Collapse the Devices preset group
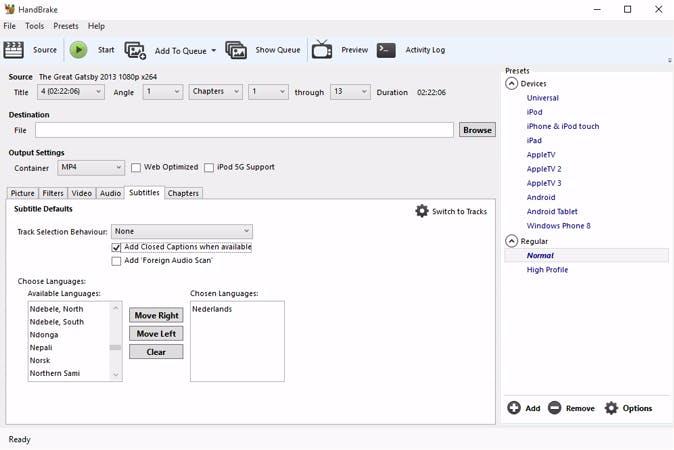 point(512,84)
